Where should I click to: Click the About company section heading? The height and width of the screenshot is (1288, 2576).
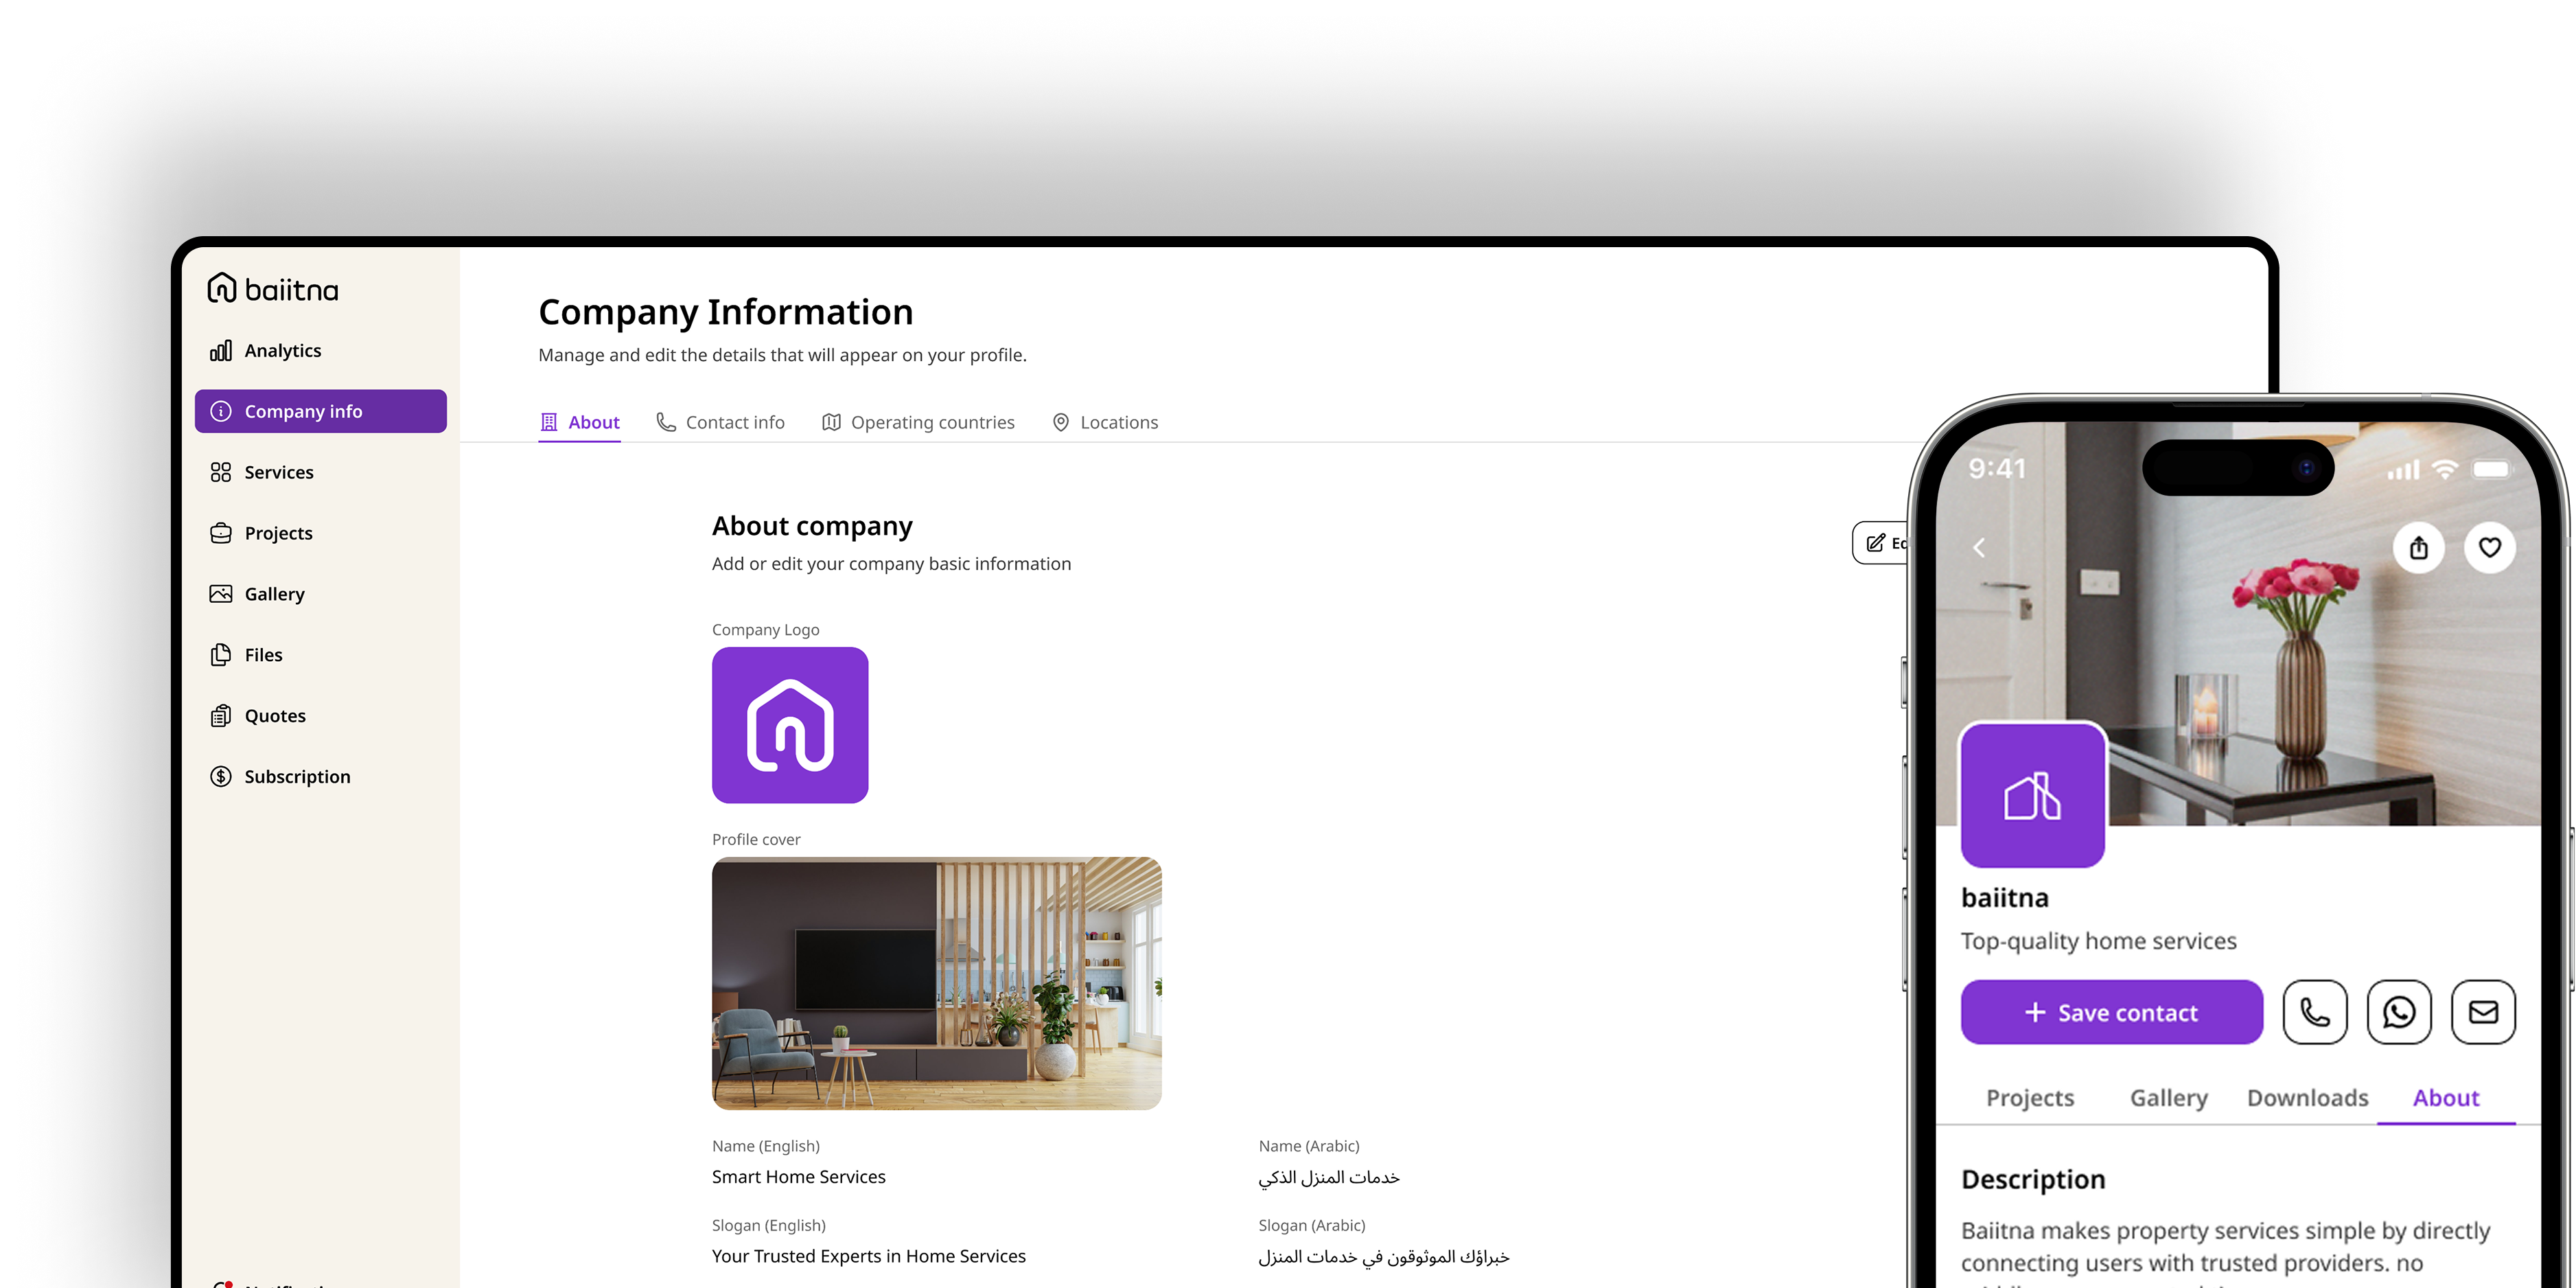point(812,526)
